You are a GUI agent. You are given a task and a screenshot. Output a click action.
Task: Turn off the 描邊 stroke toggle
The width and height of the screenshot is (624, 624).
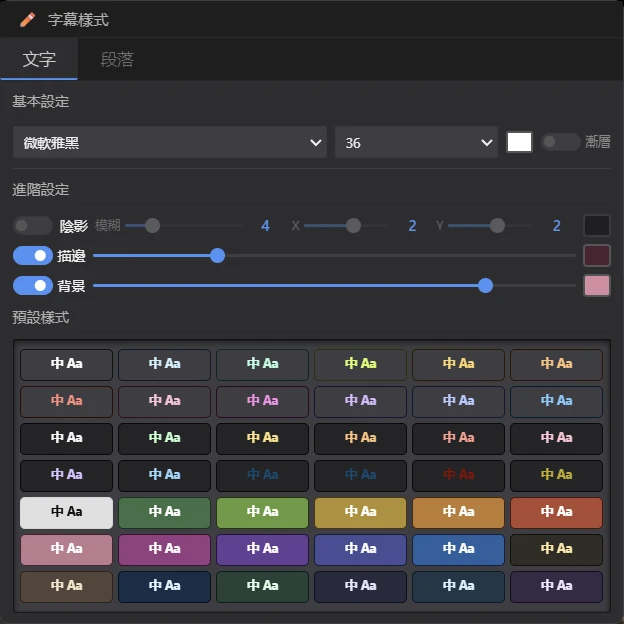click(x=33, y=255)
